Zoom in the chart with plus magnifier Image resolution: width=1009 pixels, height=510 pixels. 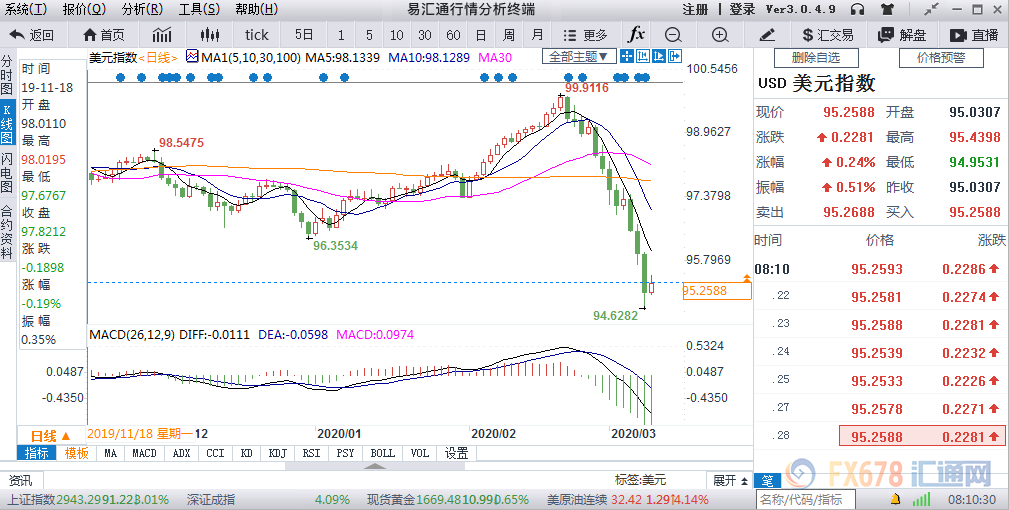click(x=719, y=35)
